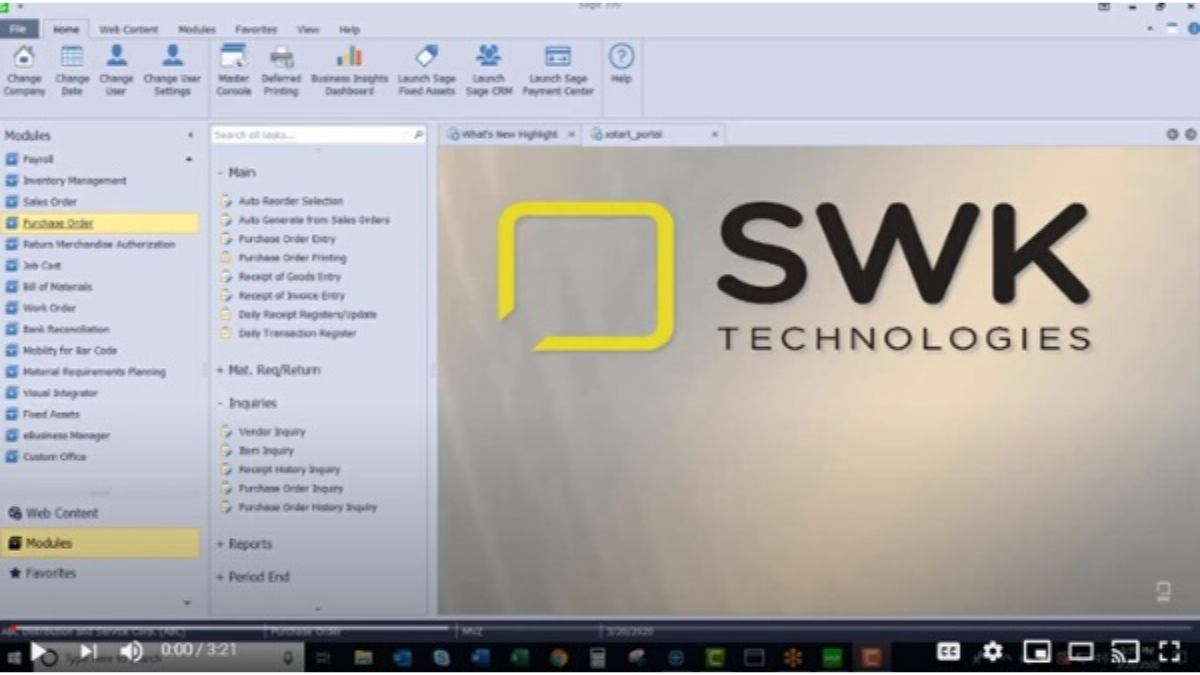Open Change User Settings
This screenshot has width=1200, height=675.
coord(172,70)
